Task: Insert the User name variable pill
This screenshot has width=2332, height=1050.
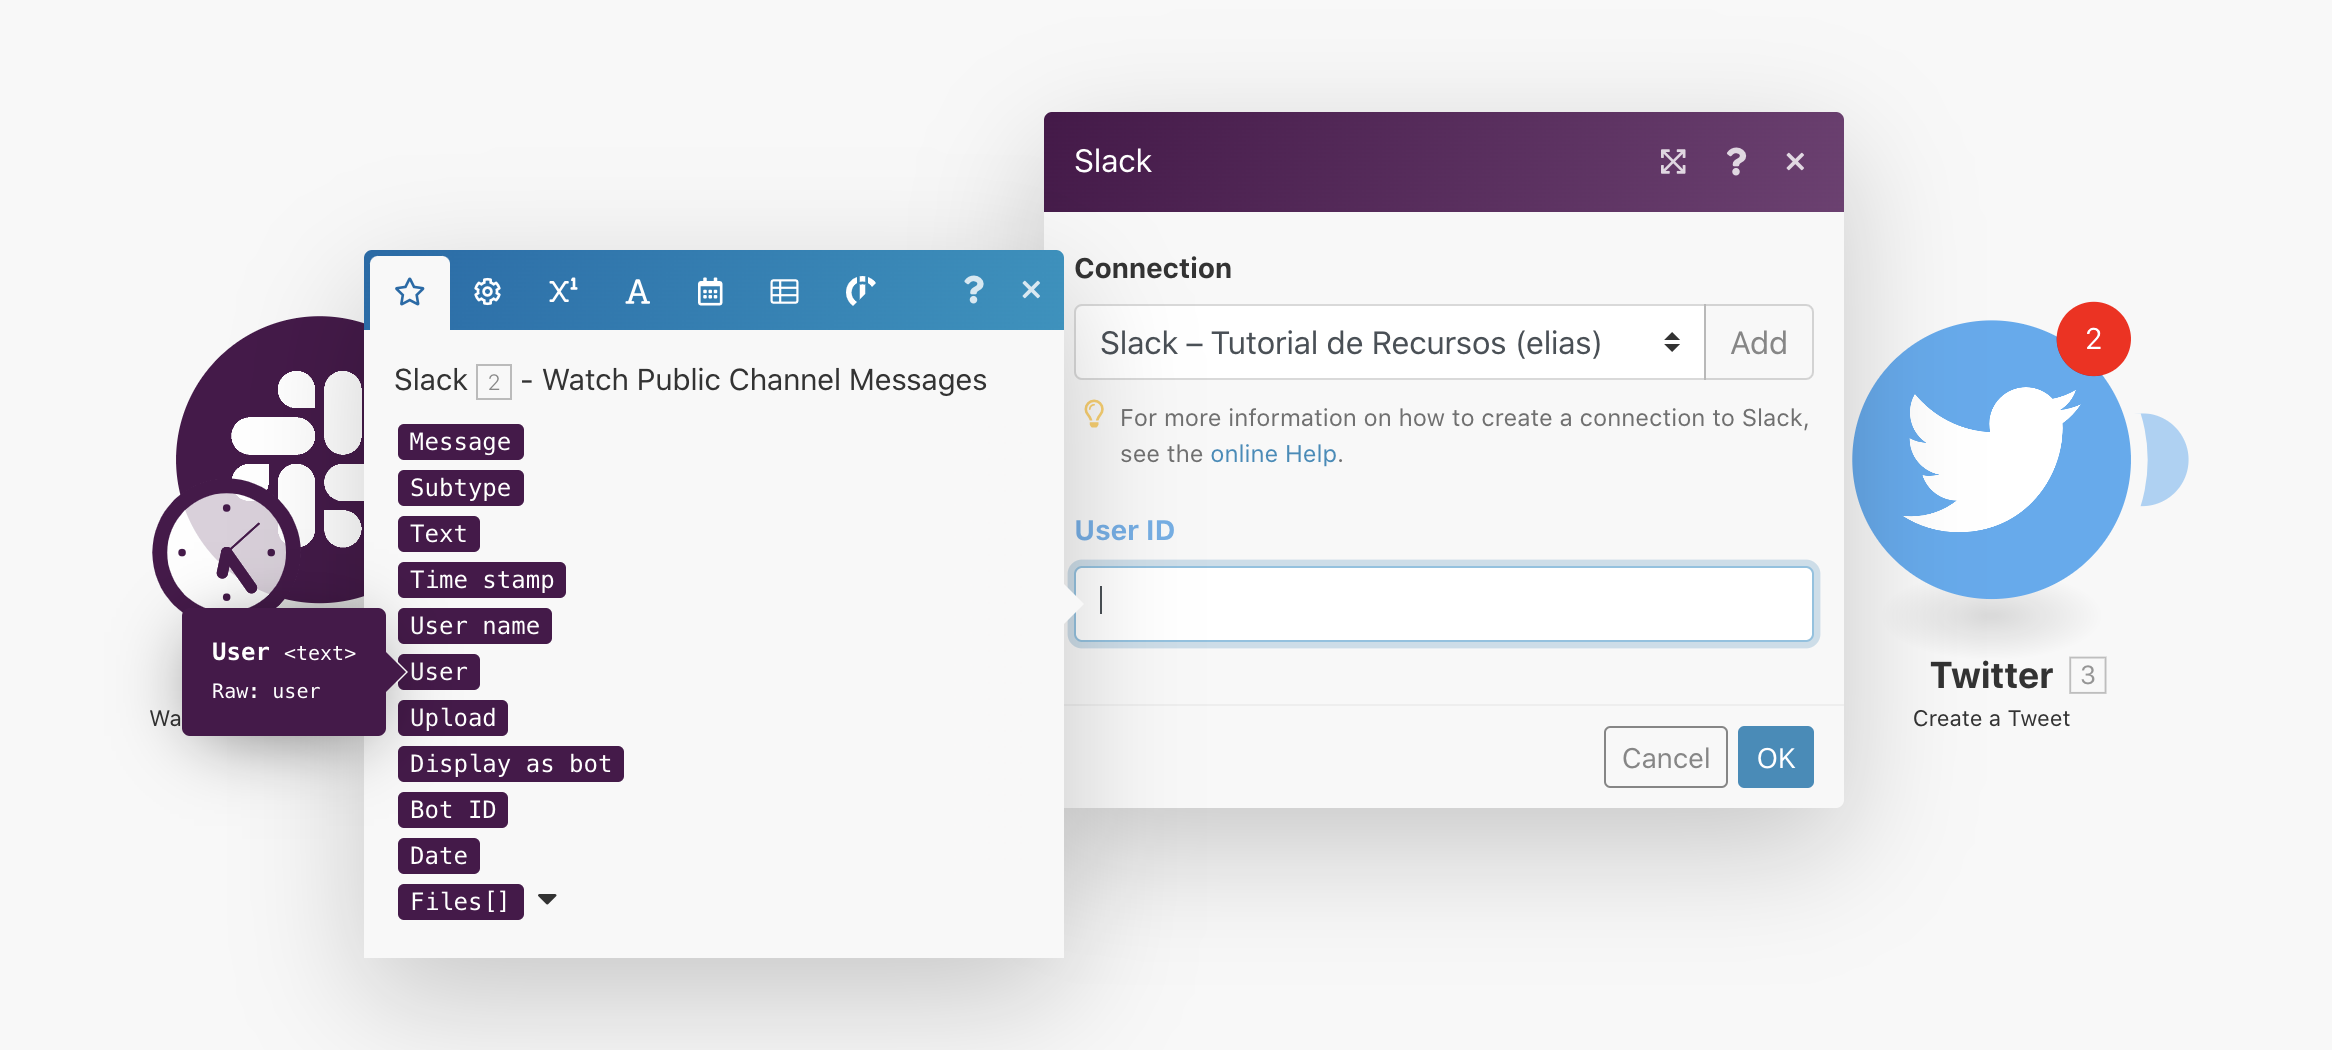Action: point(474,626)
